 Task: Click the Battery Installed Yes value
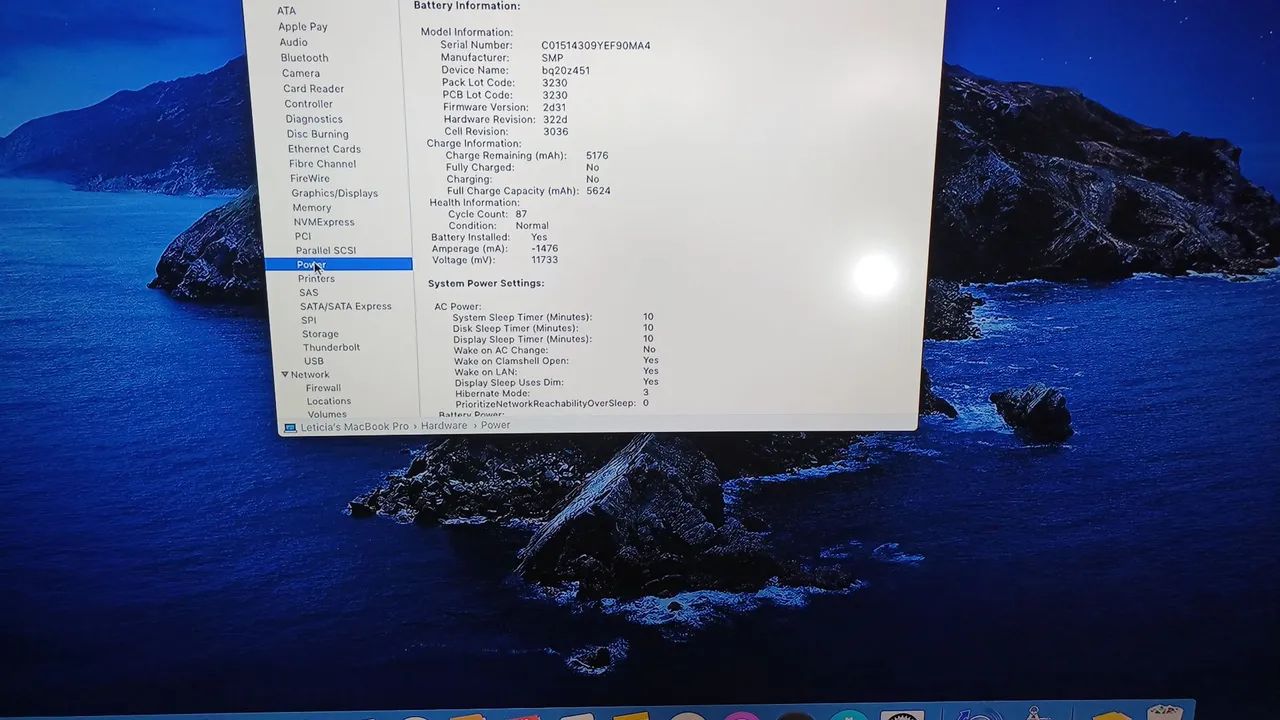539,238
